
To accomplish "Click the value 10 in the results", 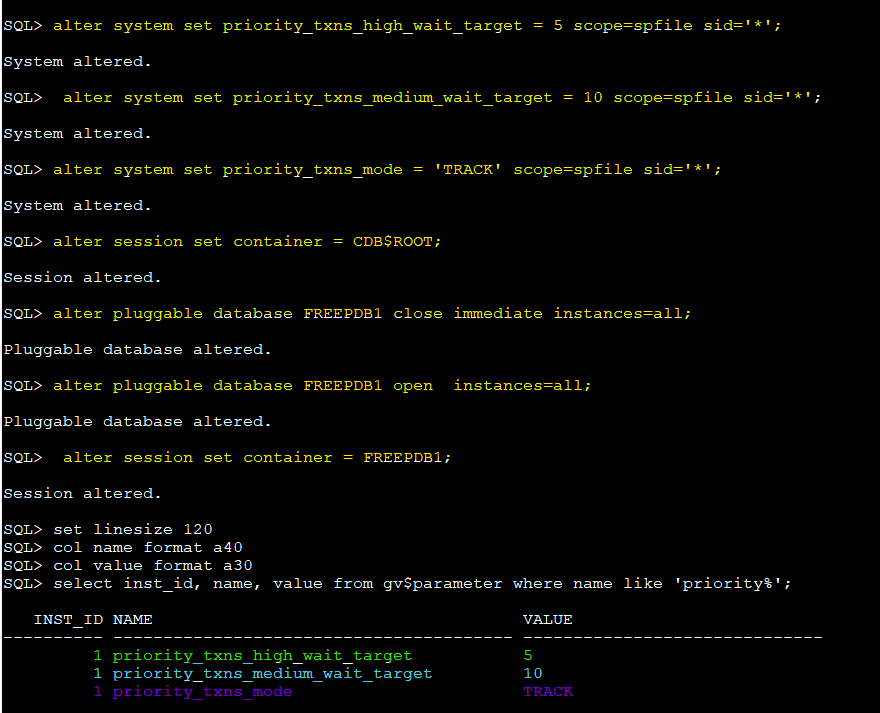I will point(533,674).
